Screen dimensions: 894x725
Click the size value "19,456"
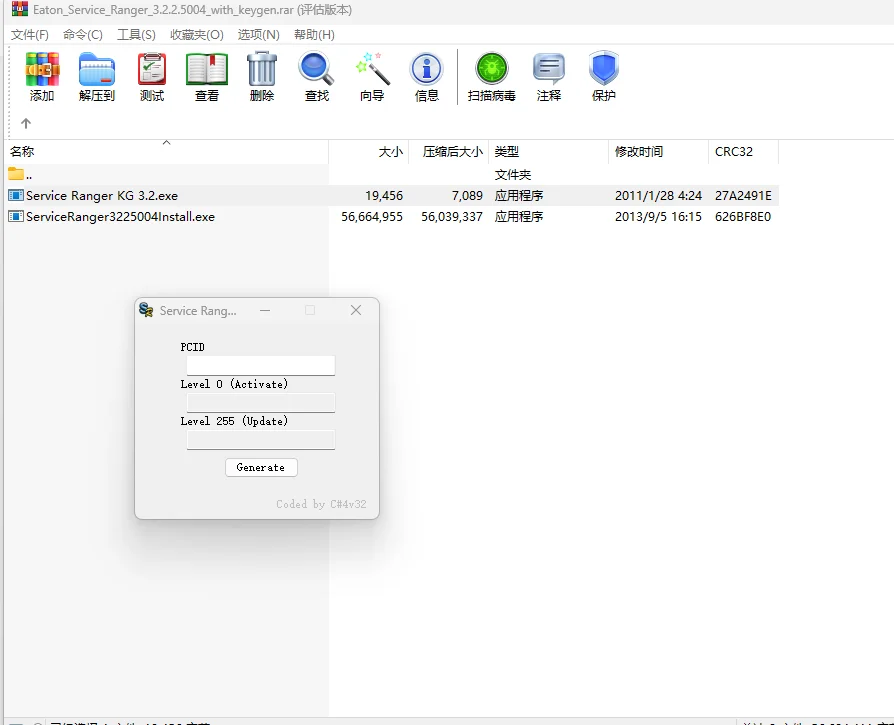[x=384, y=195]
